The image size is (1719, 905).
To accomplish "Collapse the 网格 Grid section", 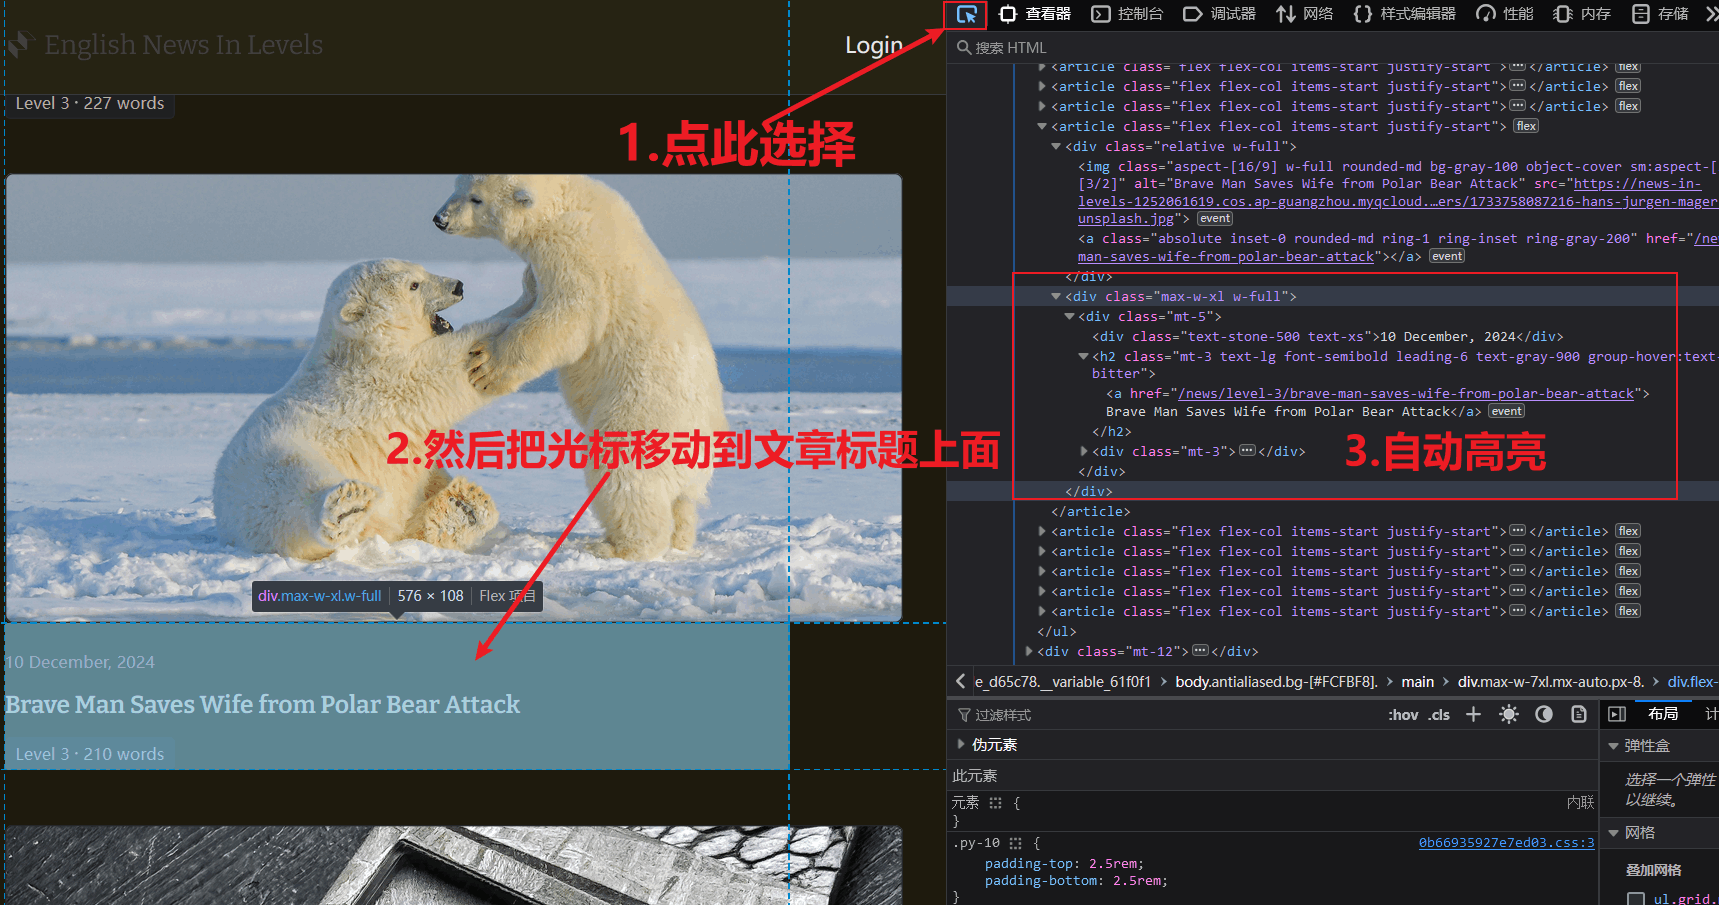I will tap(1613, 833).
